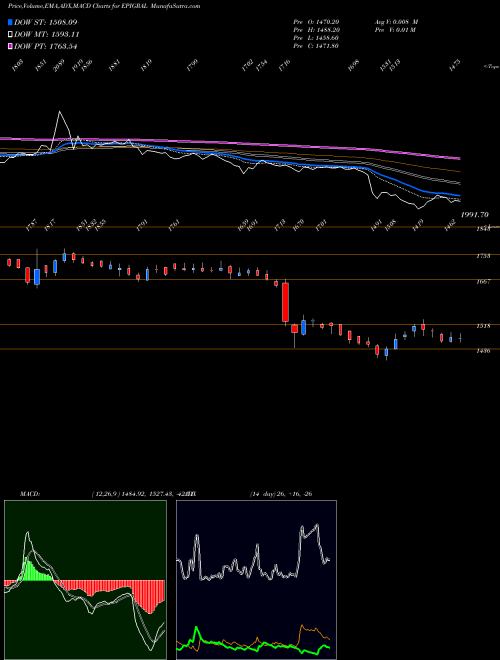Click the rotated 1799 label in top row

pos(192,65)
